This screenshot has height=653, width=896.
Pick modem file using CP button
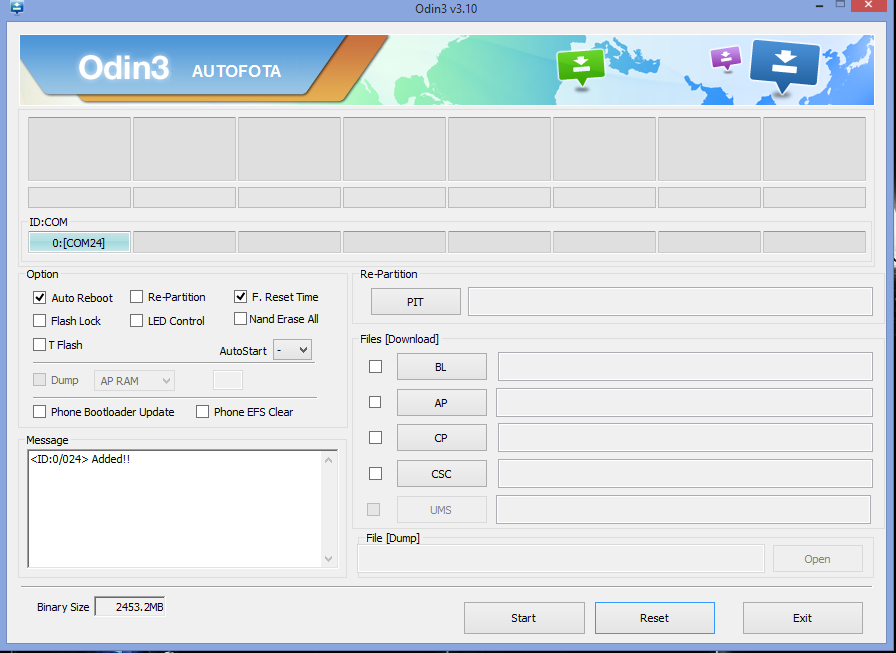click(442, 438)
